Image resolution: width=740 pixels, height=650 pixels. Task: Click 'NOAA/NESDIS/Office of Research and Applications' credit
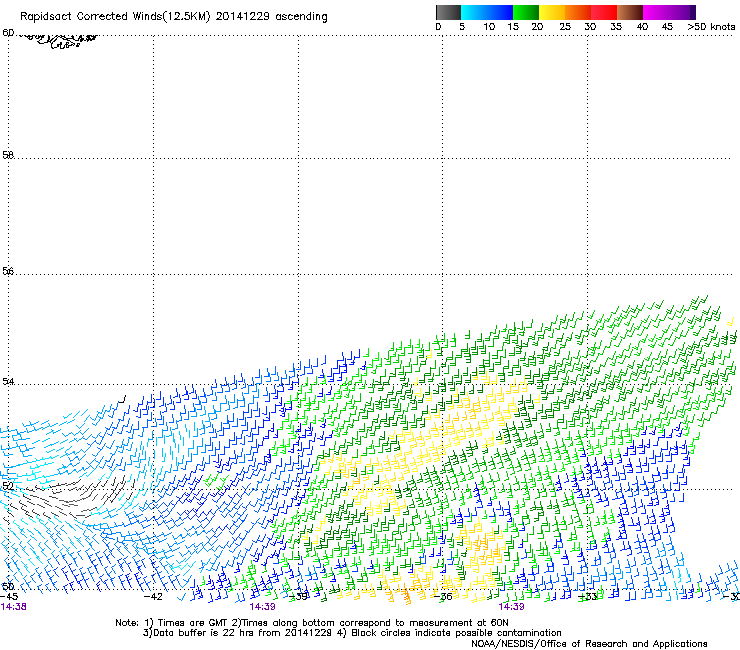click(x=589, y=644)
